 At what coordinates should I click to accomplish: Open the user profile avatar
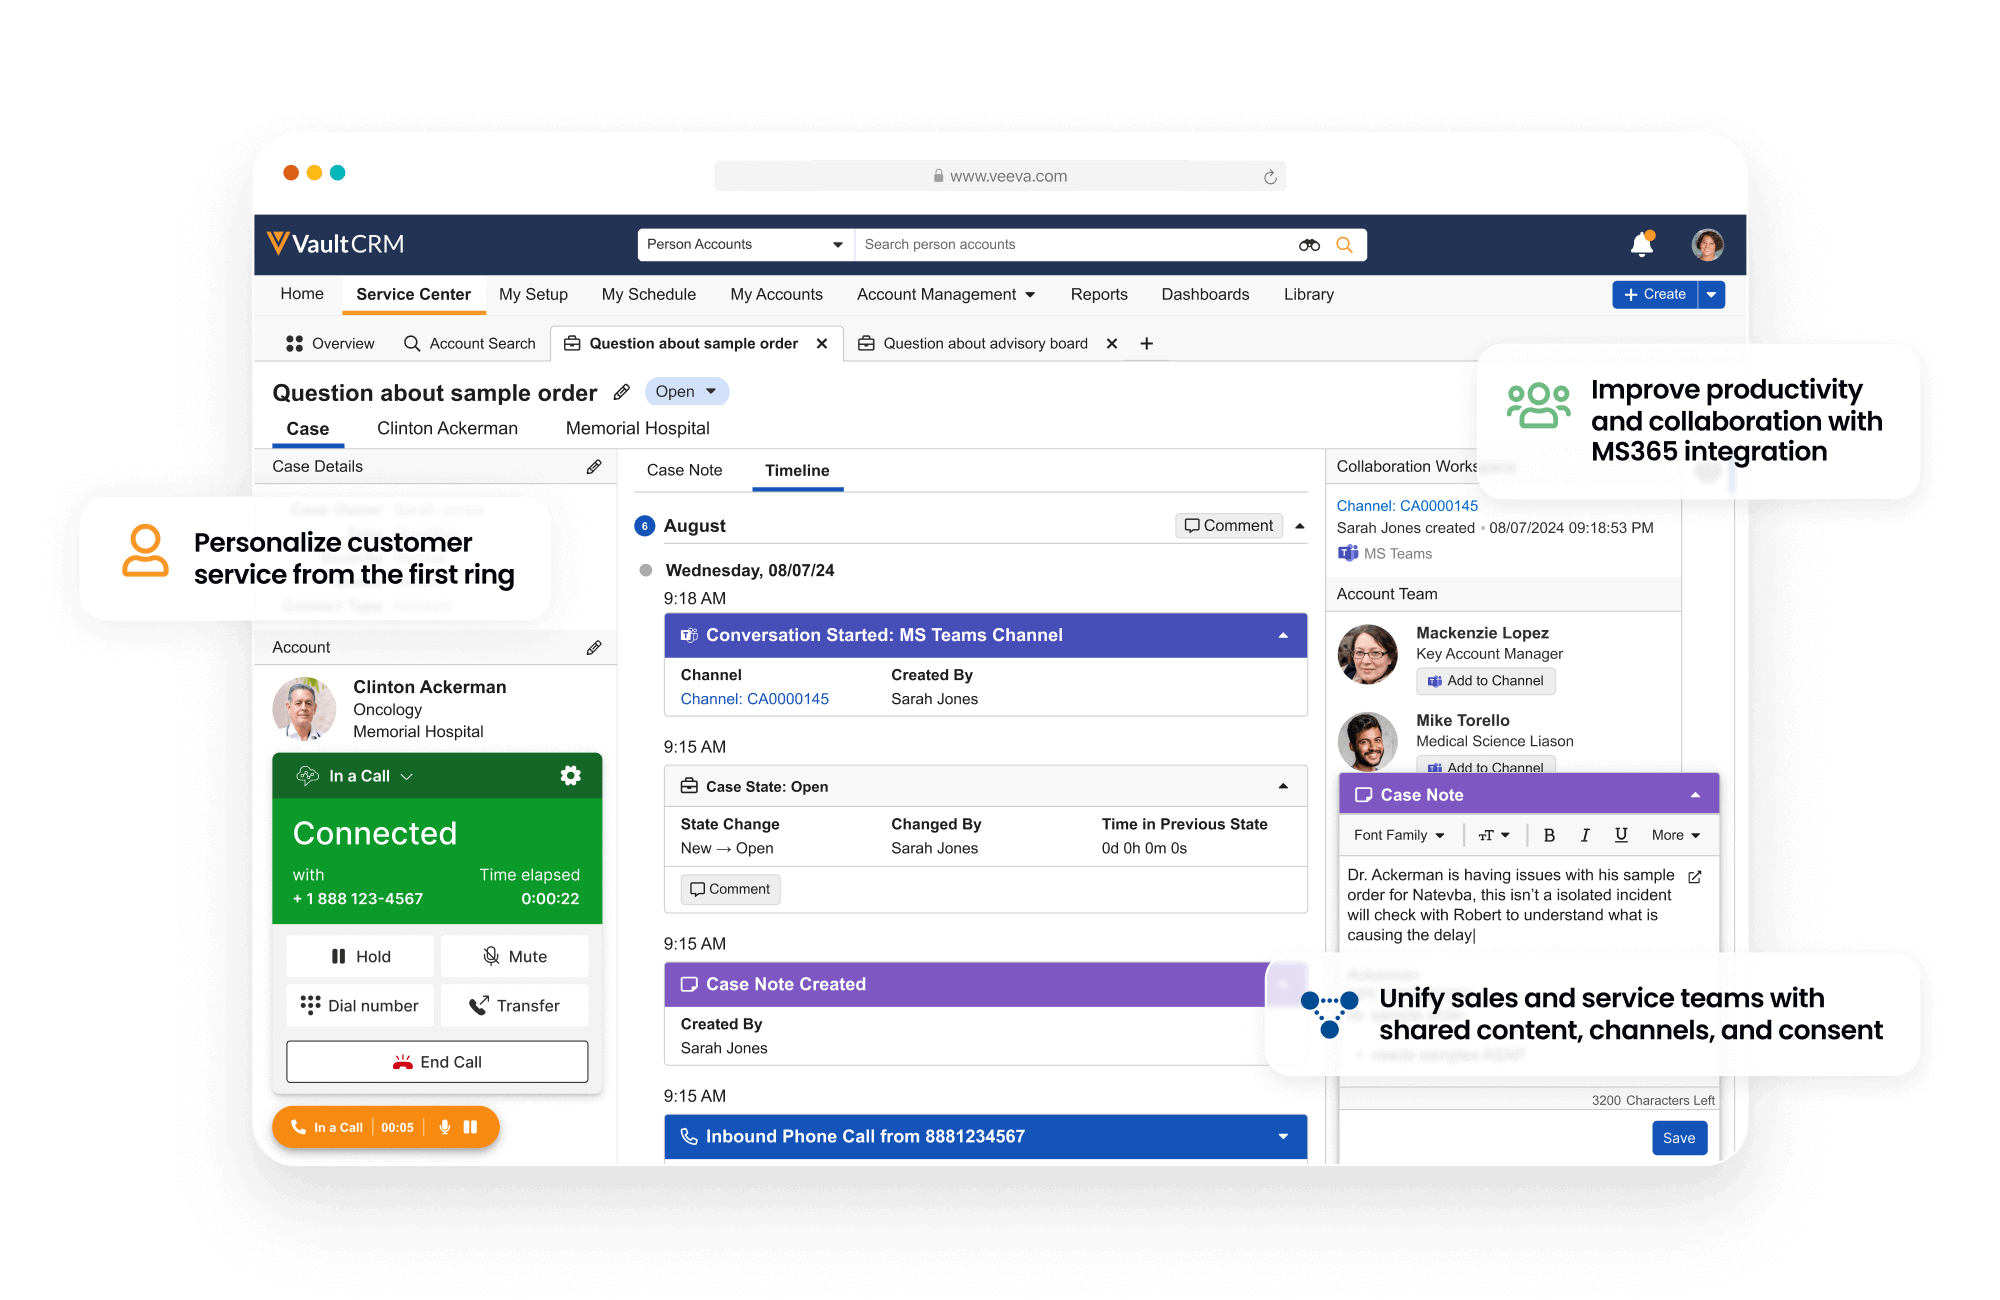pyautogui.click(x=1707, y=244)
